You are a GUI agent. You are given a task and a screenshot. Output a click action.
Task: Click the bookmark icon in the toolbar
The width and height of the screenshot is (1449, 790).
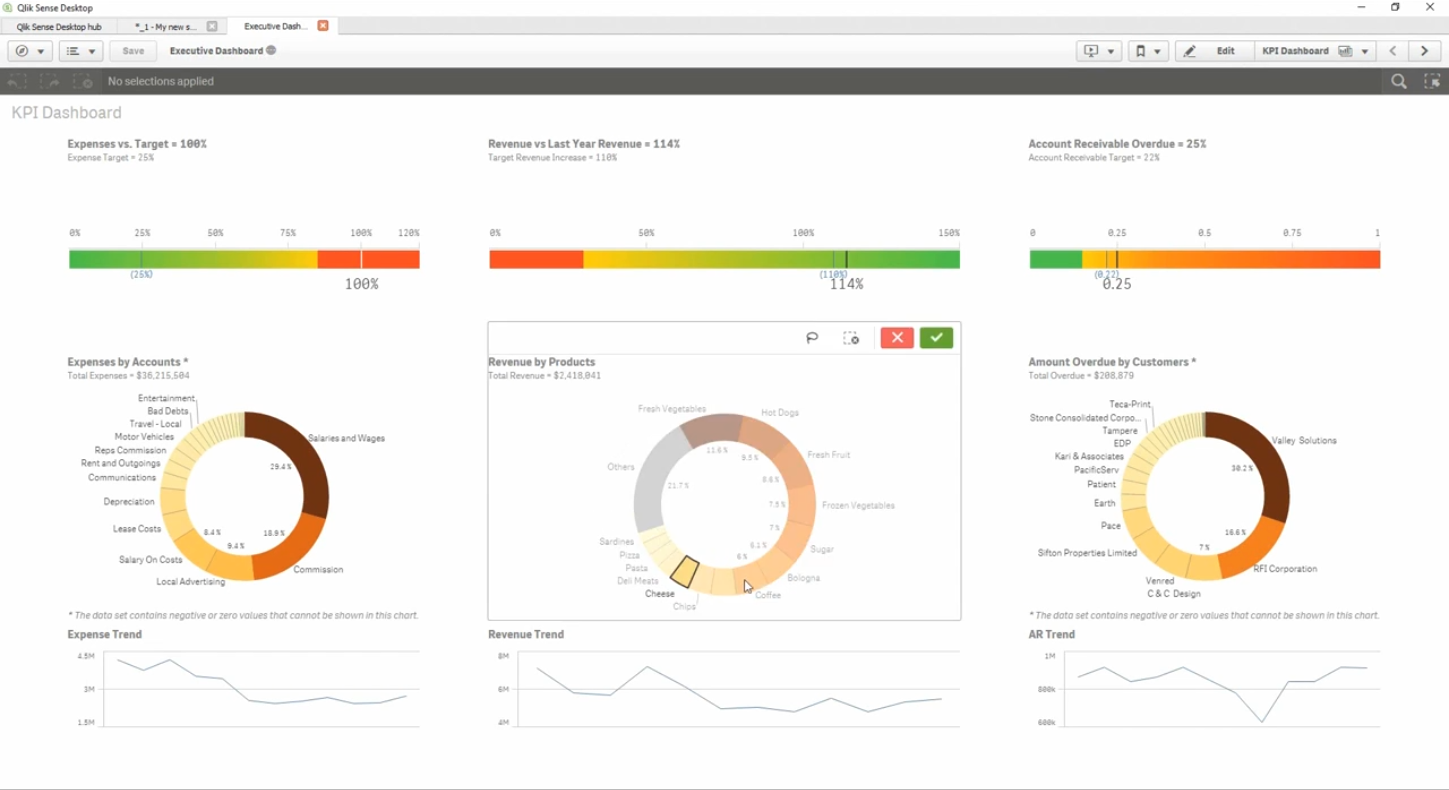point(1142,50)
